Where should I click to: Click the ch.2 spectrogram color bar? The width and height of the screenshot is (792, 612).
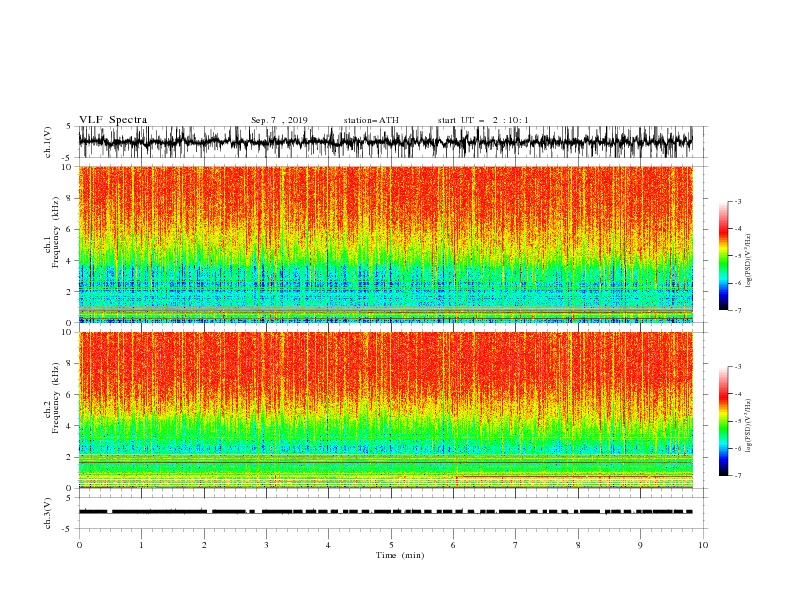pyautogui.click(x=724, y=421)
